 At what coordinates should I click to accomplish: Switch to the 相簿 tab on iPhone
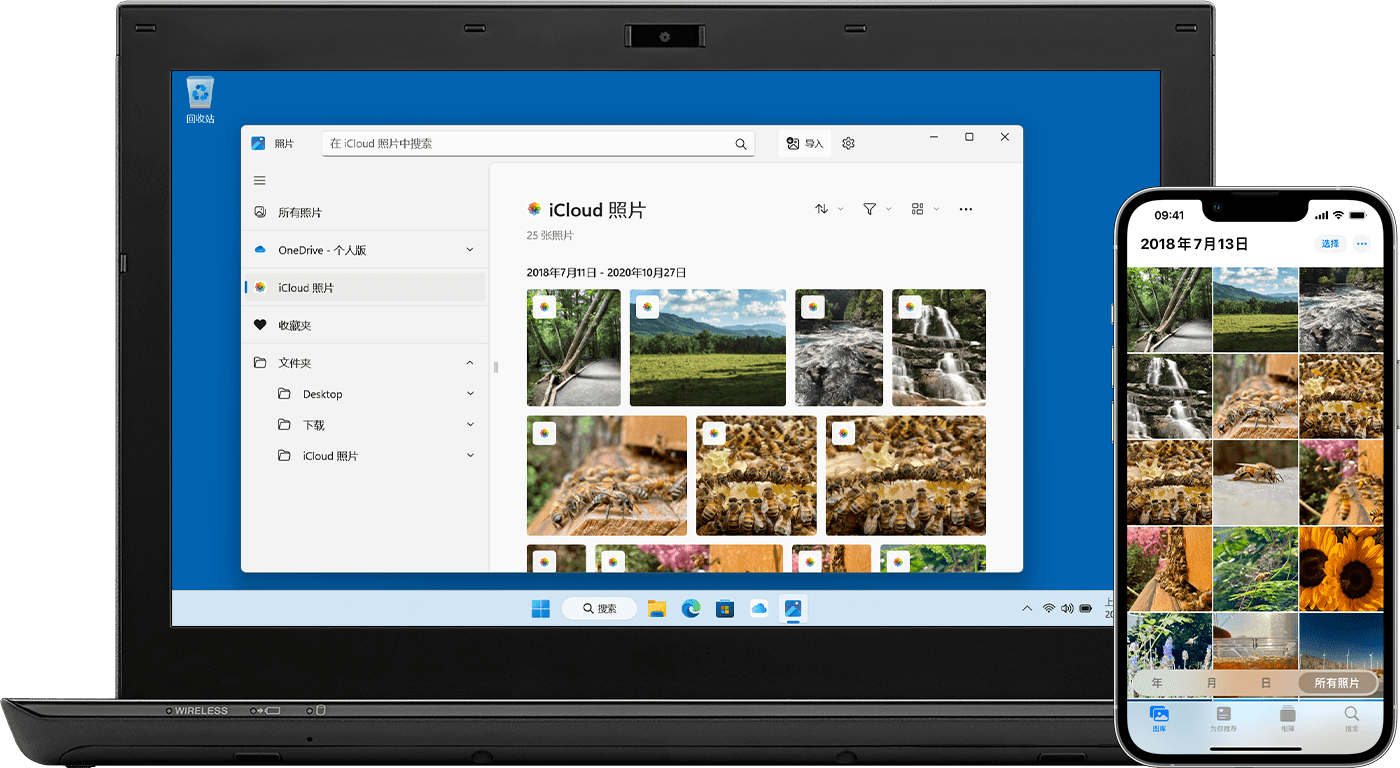click(x=1287, y=716)
